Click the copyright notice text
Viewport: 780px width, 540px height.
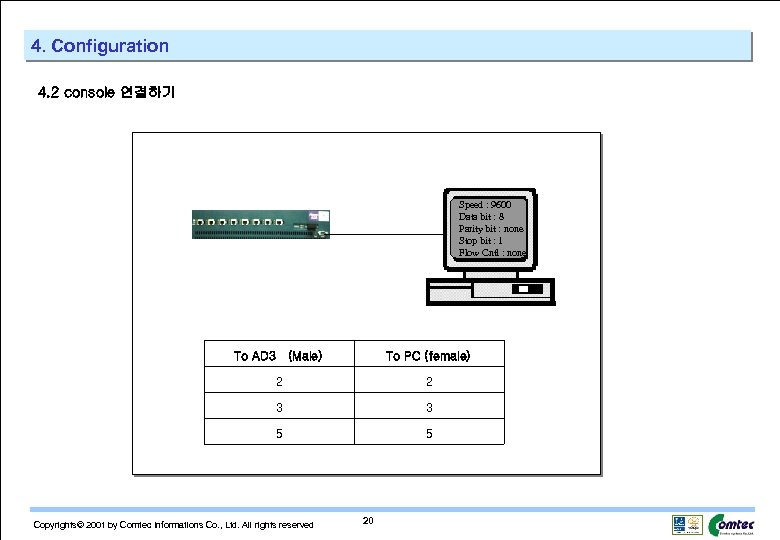[x=173, y=525]
